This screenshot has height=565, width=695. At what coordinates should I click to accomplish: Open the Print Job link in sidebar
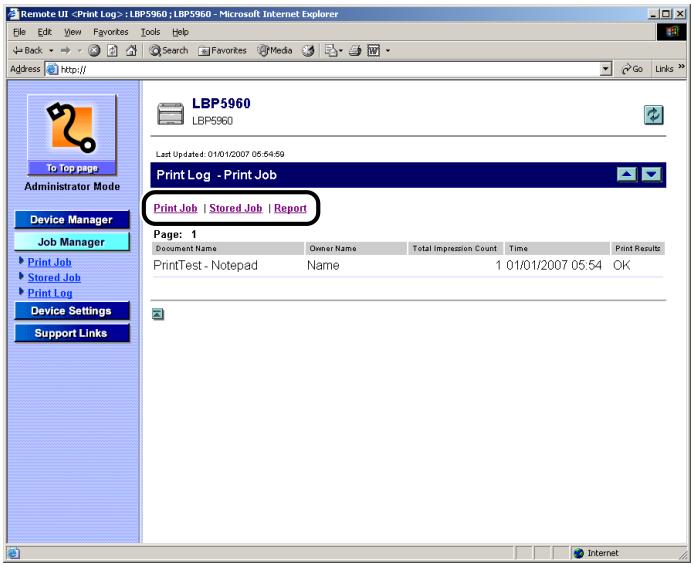point(49,262)
